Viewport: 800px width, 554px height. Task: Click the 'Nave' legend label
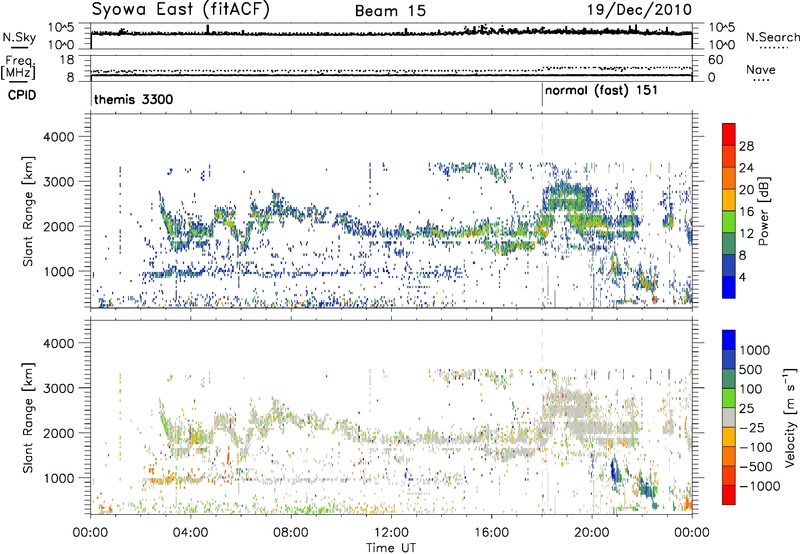pyautogui.click(x=761, y=69)
